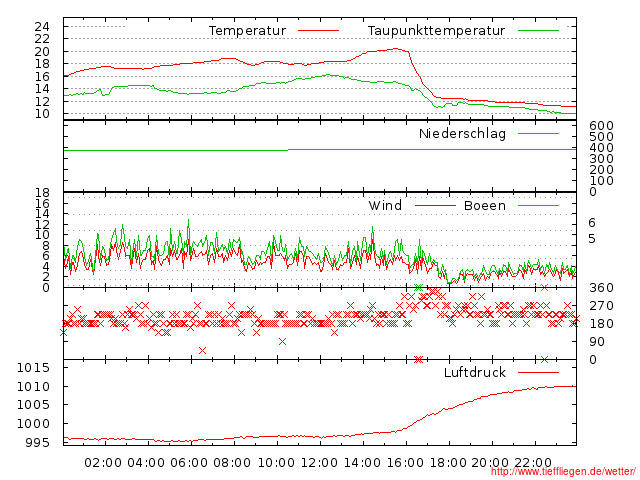Image resolution: width=640 pixels, height=480 pixels.
Task: Click the green Taupunkttemperatur legend line
Action: point(538,31)
